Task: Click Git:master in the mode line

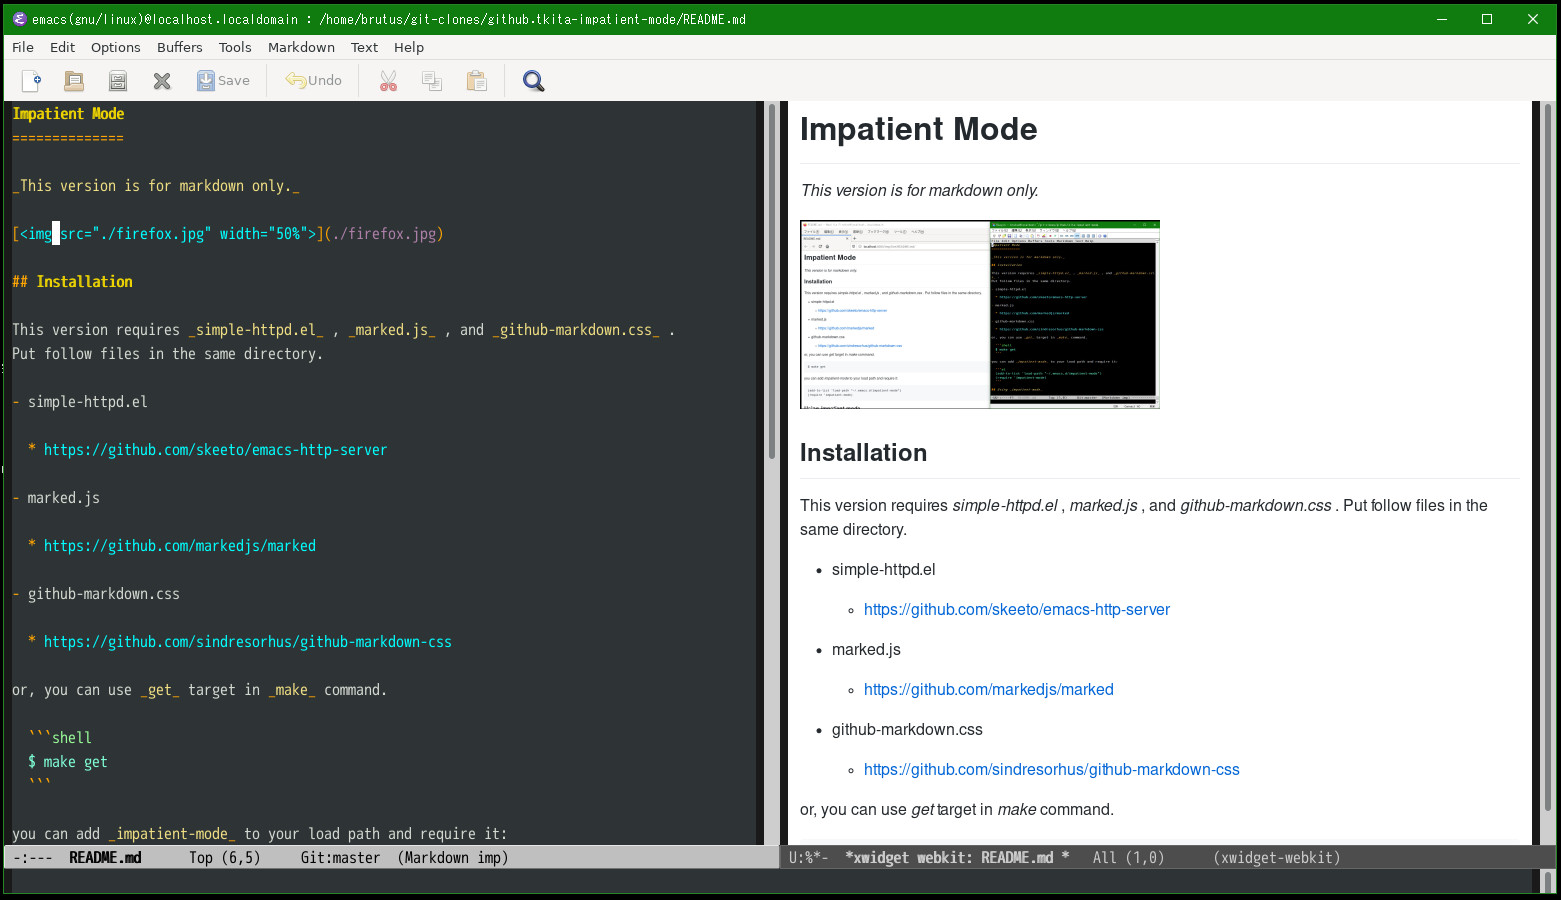Action: pyautogui.click(x=340, y=858)
